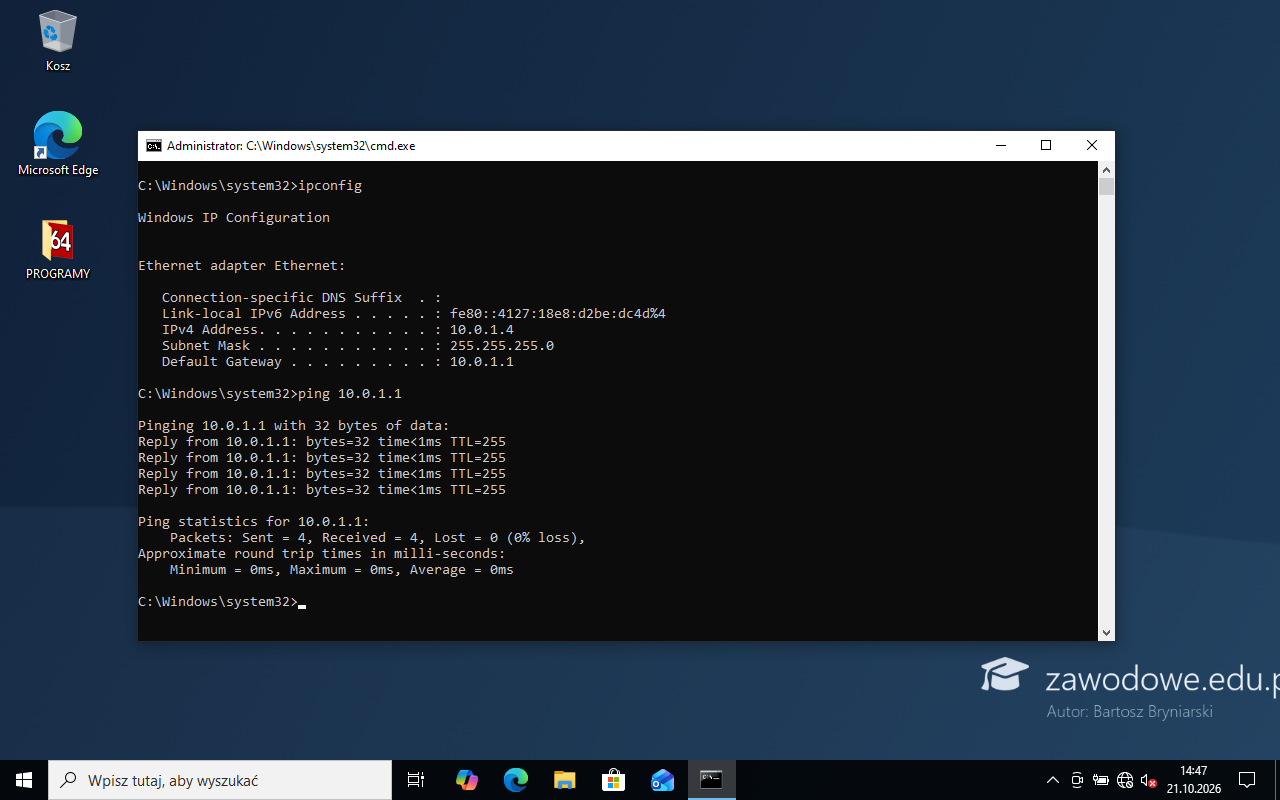Open the clock showing 14:47

coord(1193,780)
